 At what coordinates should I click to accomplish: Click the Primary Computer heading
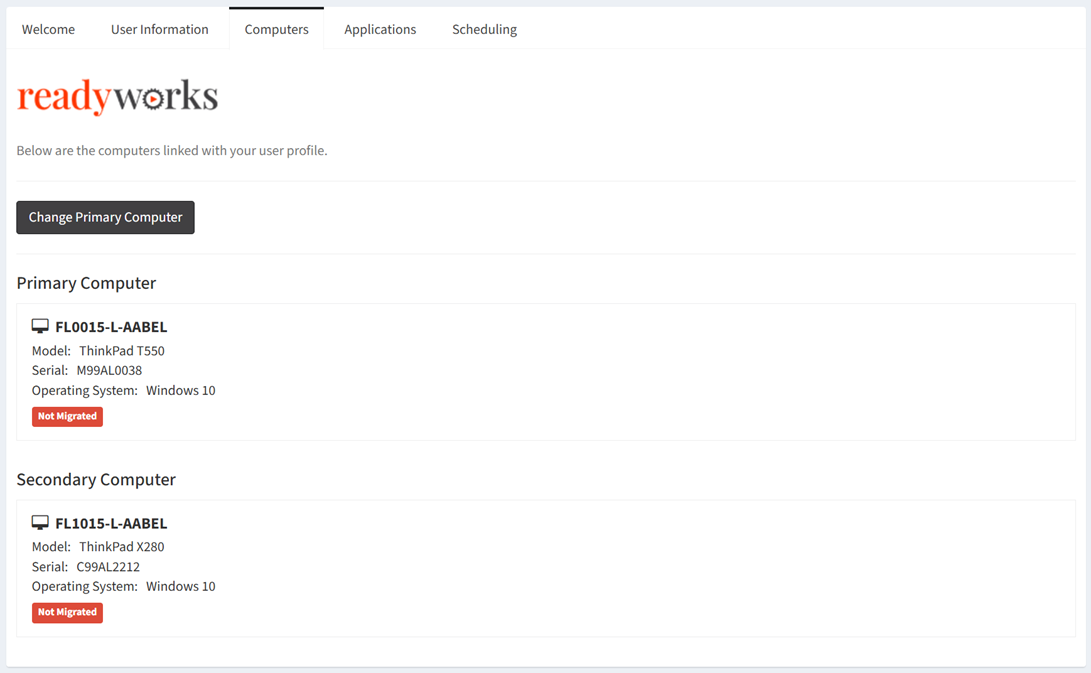click(86, 283)
